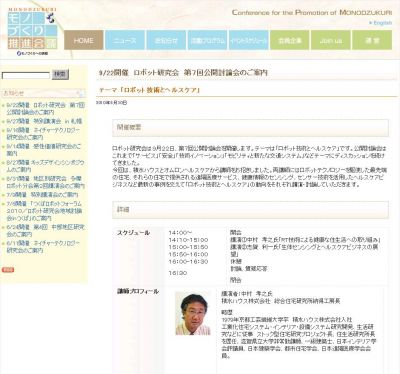This screenshot has height=374, width=400.
Task: Open the 会員企業 navigation tab
Action: pyautogui.click(x=290, y=40)
